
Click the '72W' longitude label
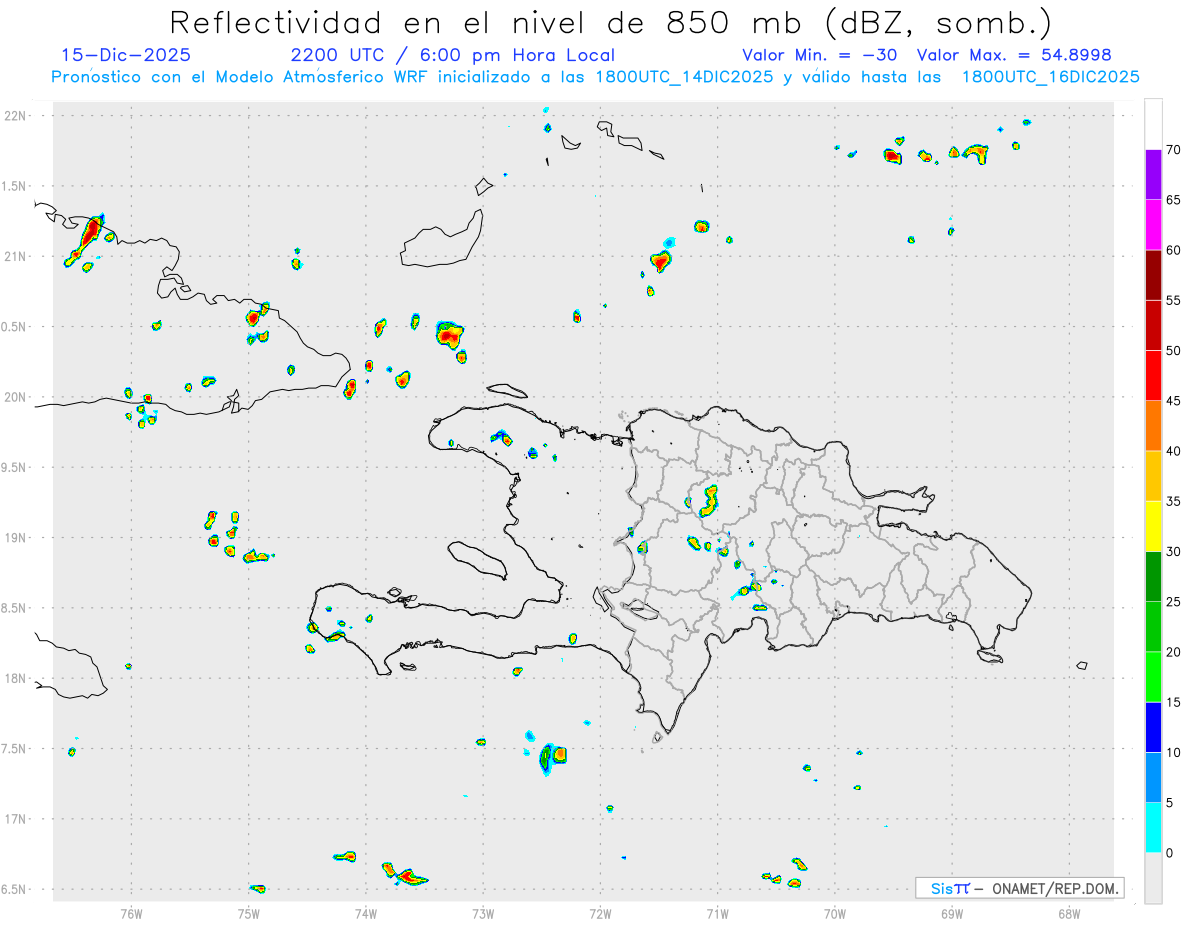click(600, 913)
